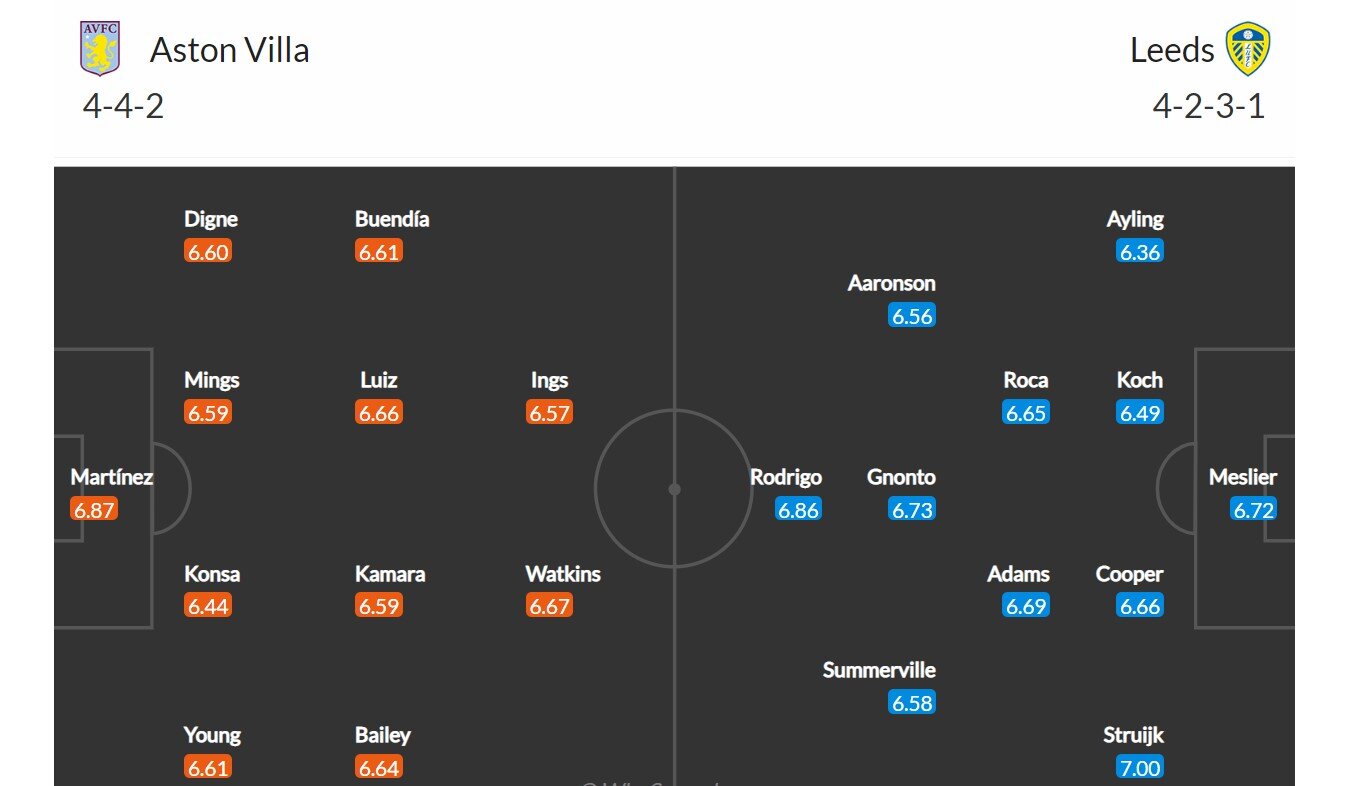Click Adams's 6.69 rating badge
The height and width of the screenshot is (786, 1350).
1026,606
